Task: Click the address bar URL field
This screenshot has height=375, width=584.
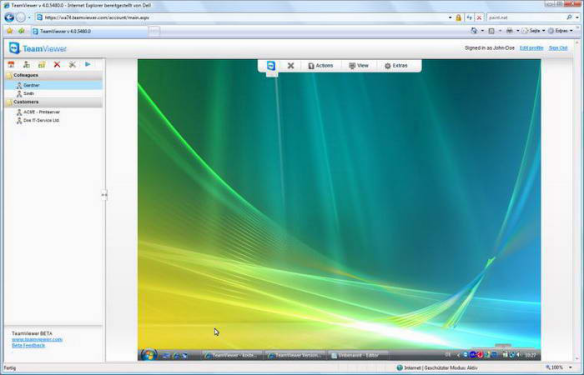Action: point(242,18)
